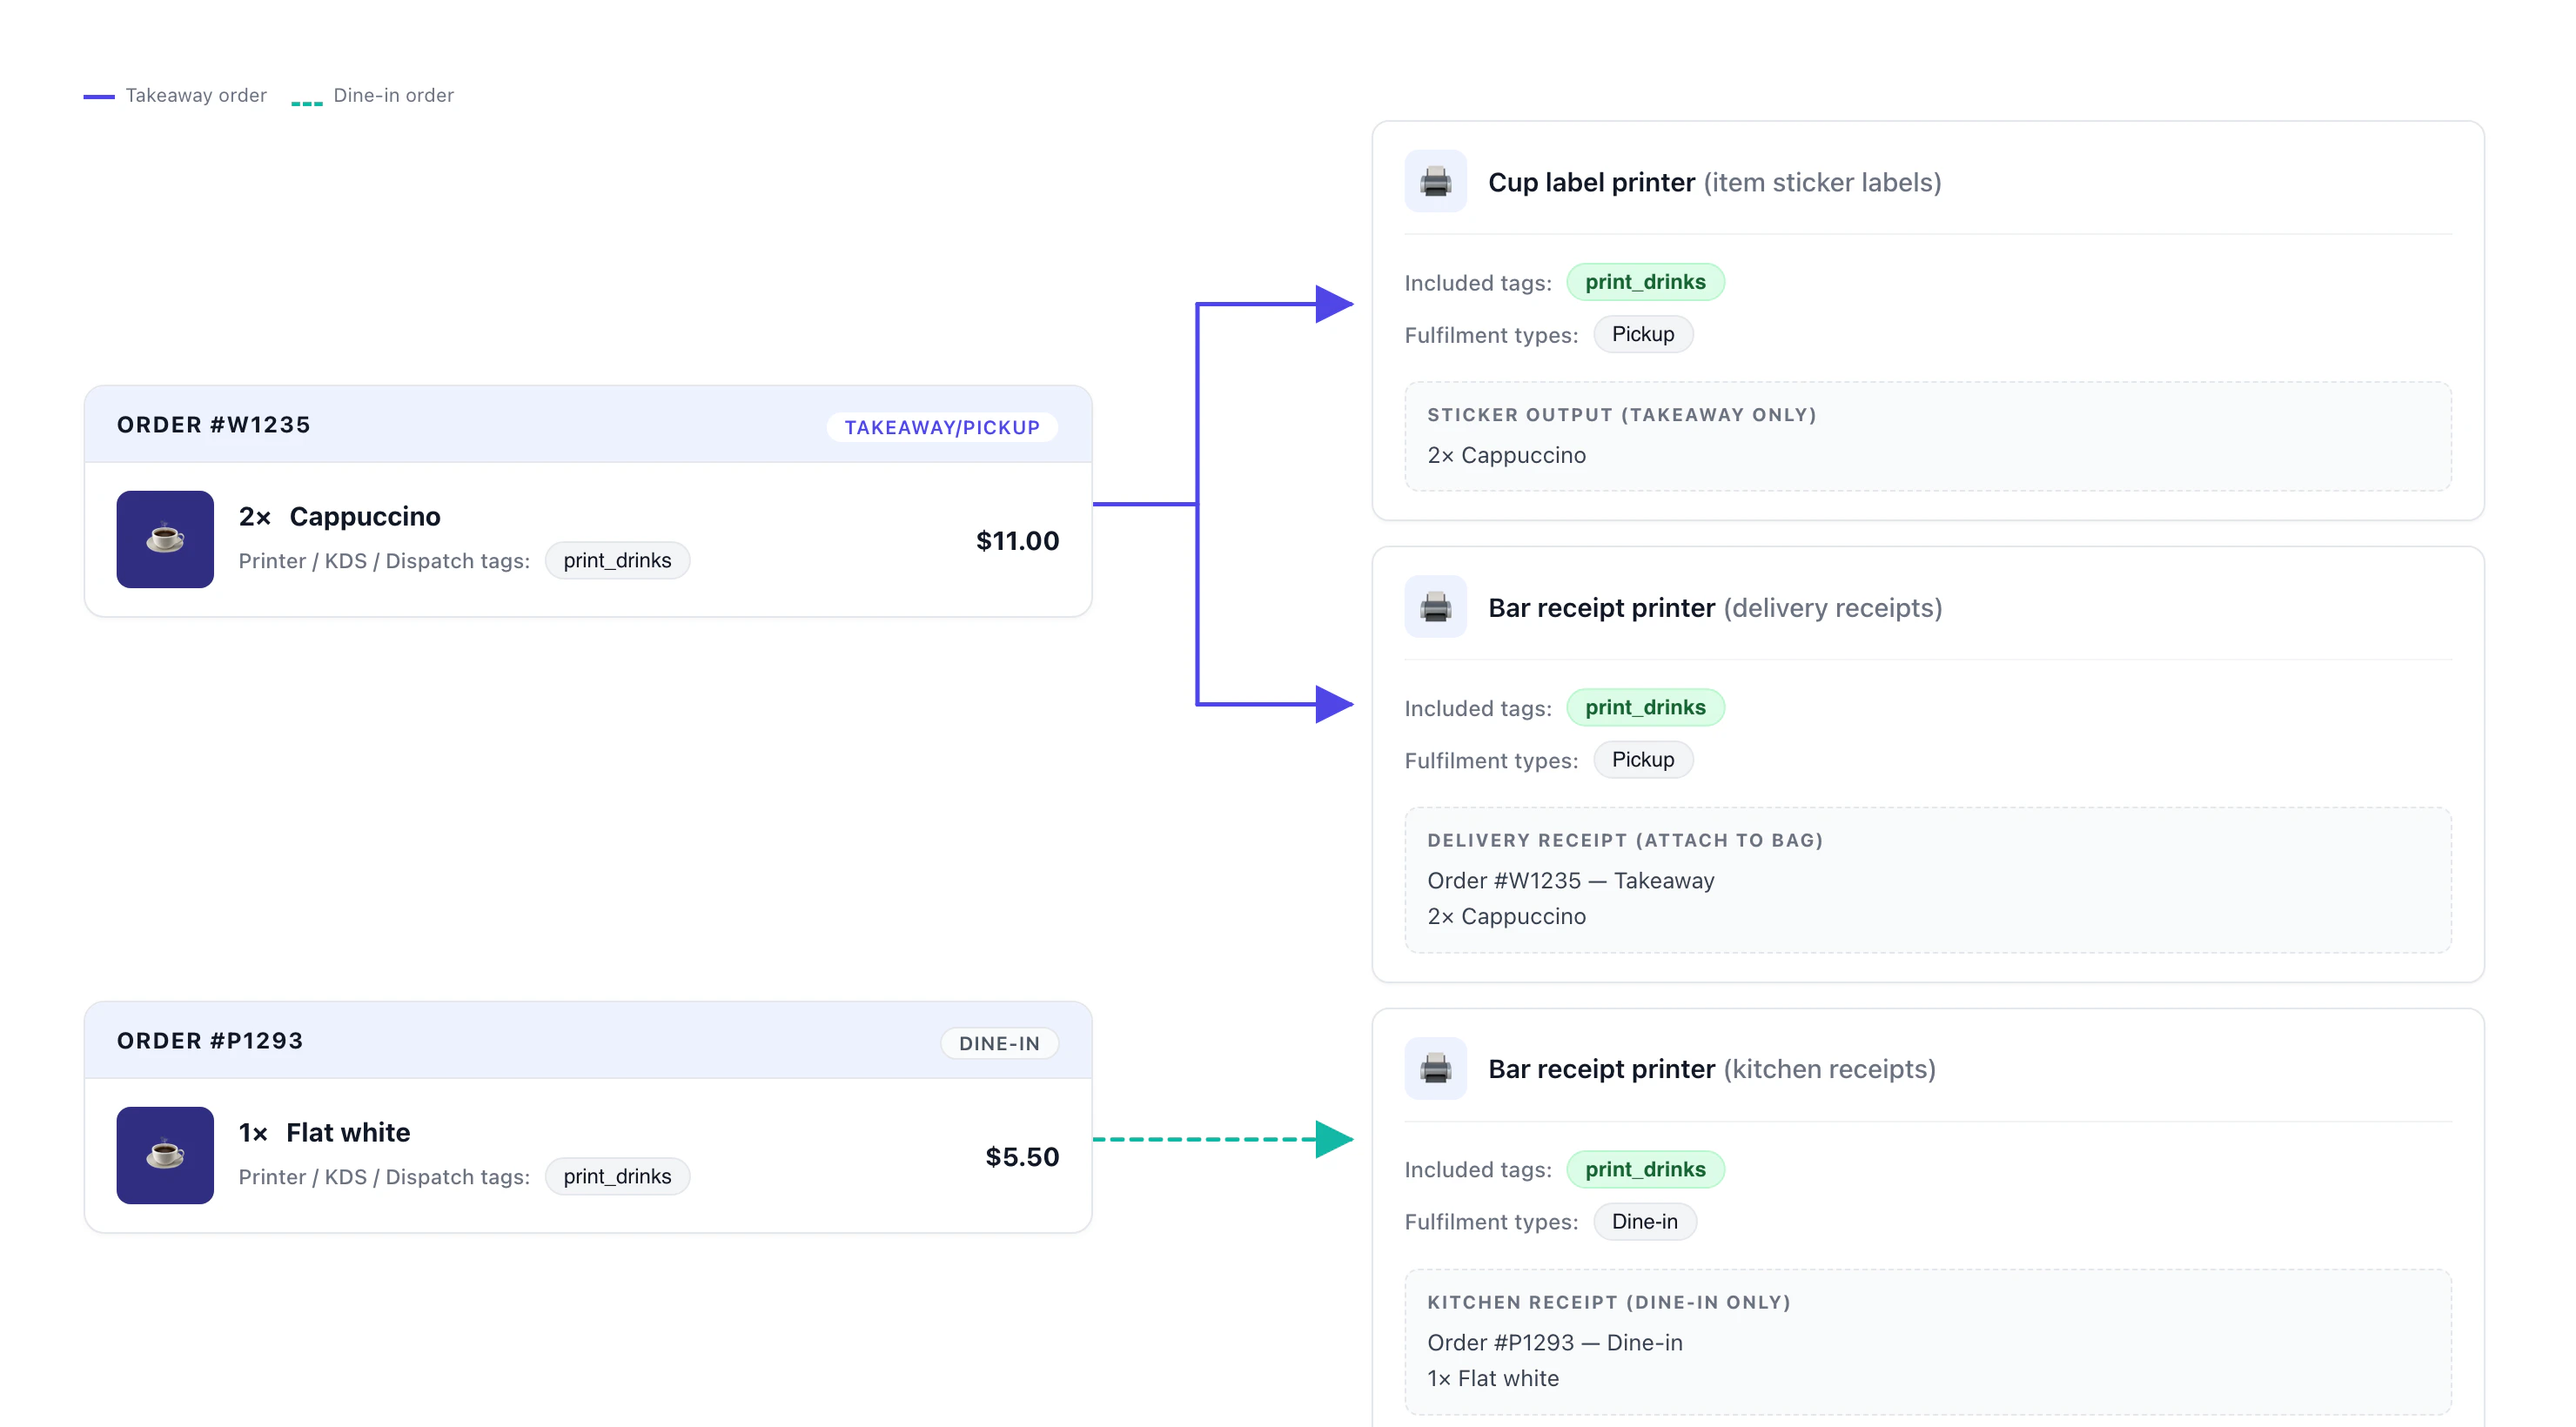Click the Flat white coffee cup icon
This screenshot has width=2576, height=1427.
(x=165, y=1155)
